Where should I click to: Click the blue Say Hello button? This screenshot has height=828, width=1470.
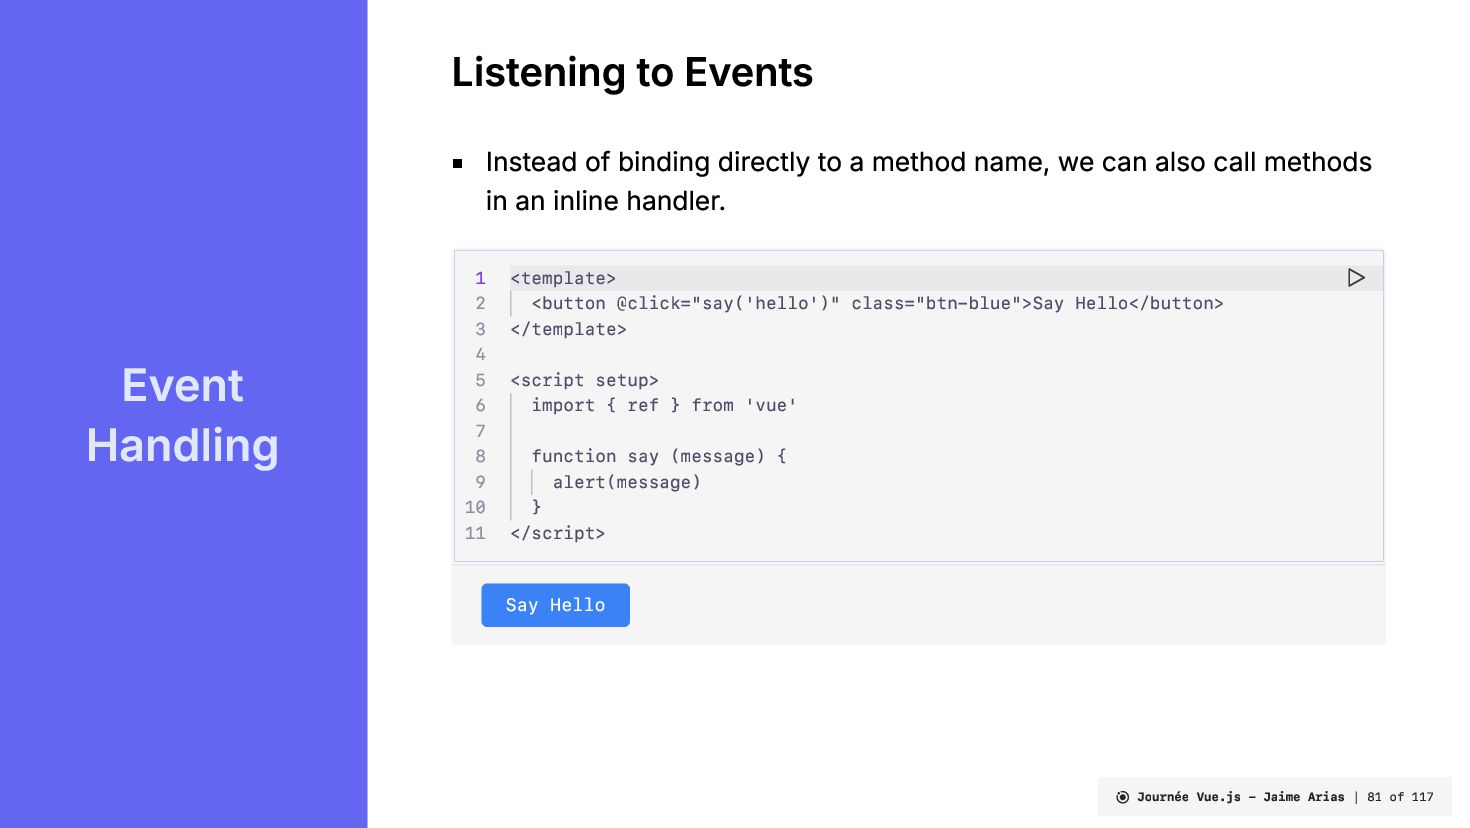pyautogui.click(x=555, y=605)
